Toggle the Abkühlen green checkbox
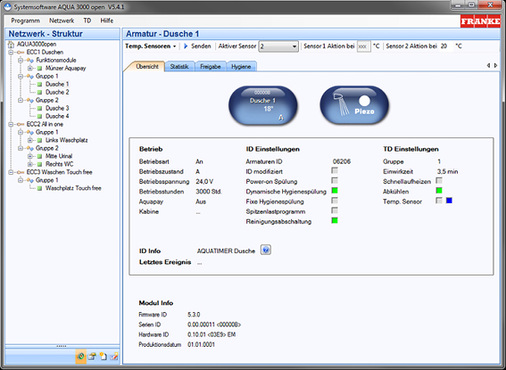The height and width of the screenshot is (370, 506). click(x=439, y=191)
